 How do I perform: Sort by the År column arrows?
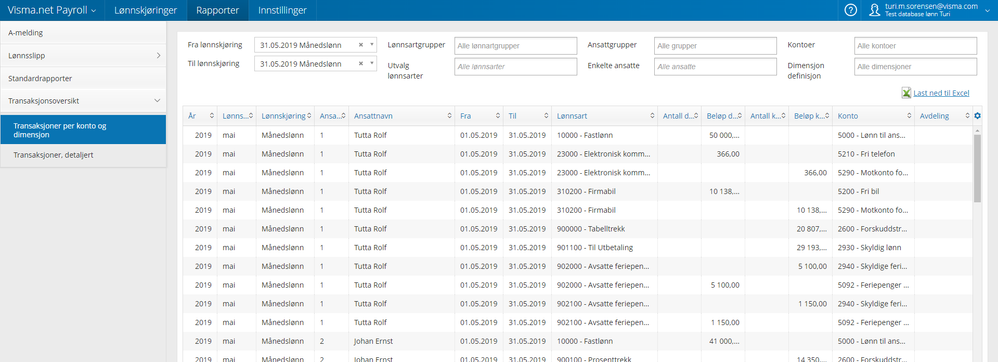pyautogui.click(x=211, y=116)
